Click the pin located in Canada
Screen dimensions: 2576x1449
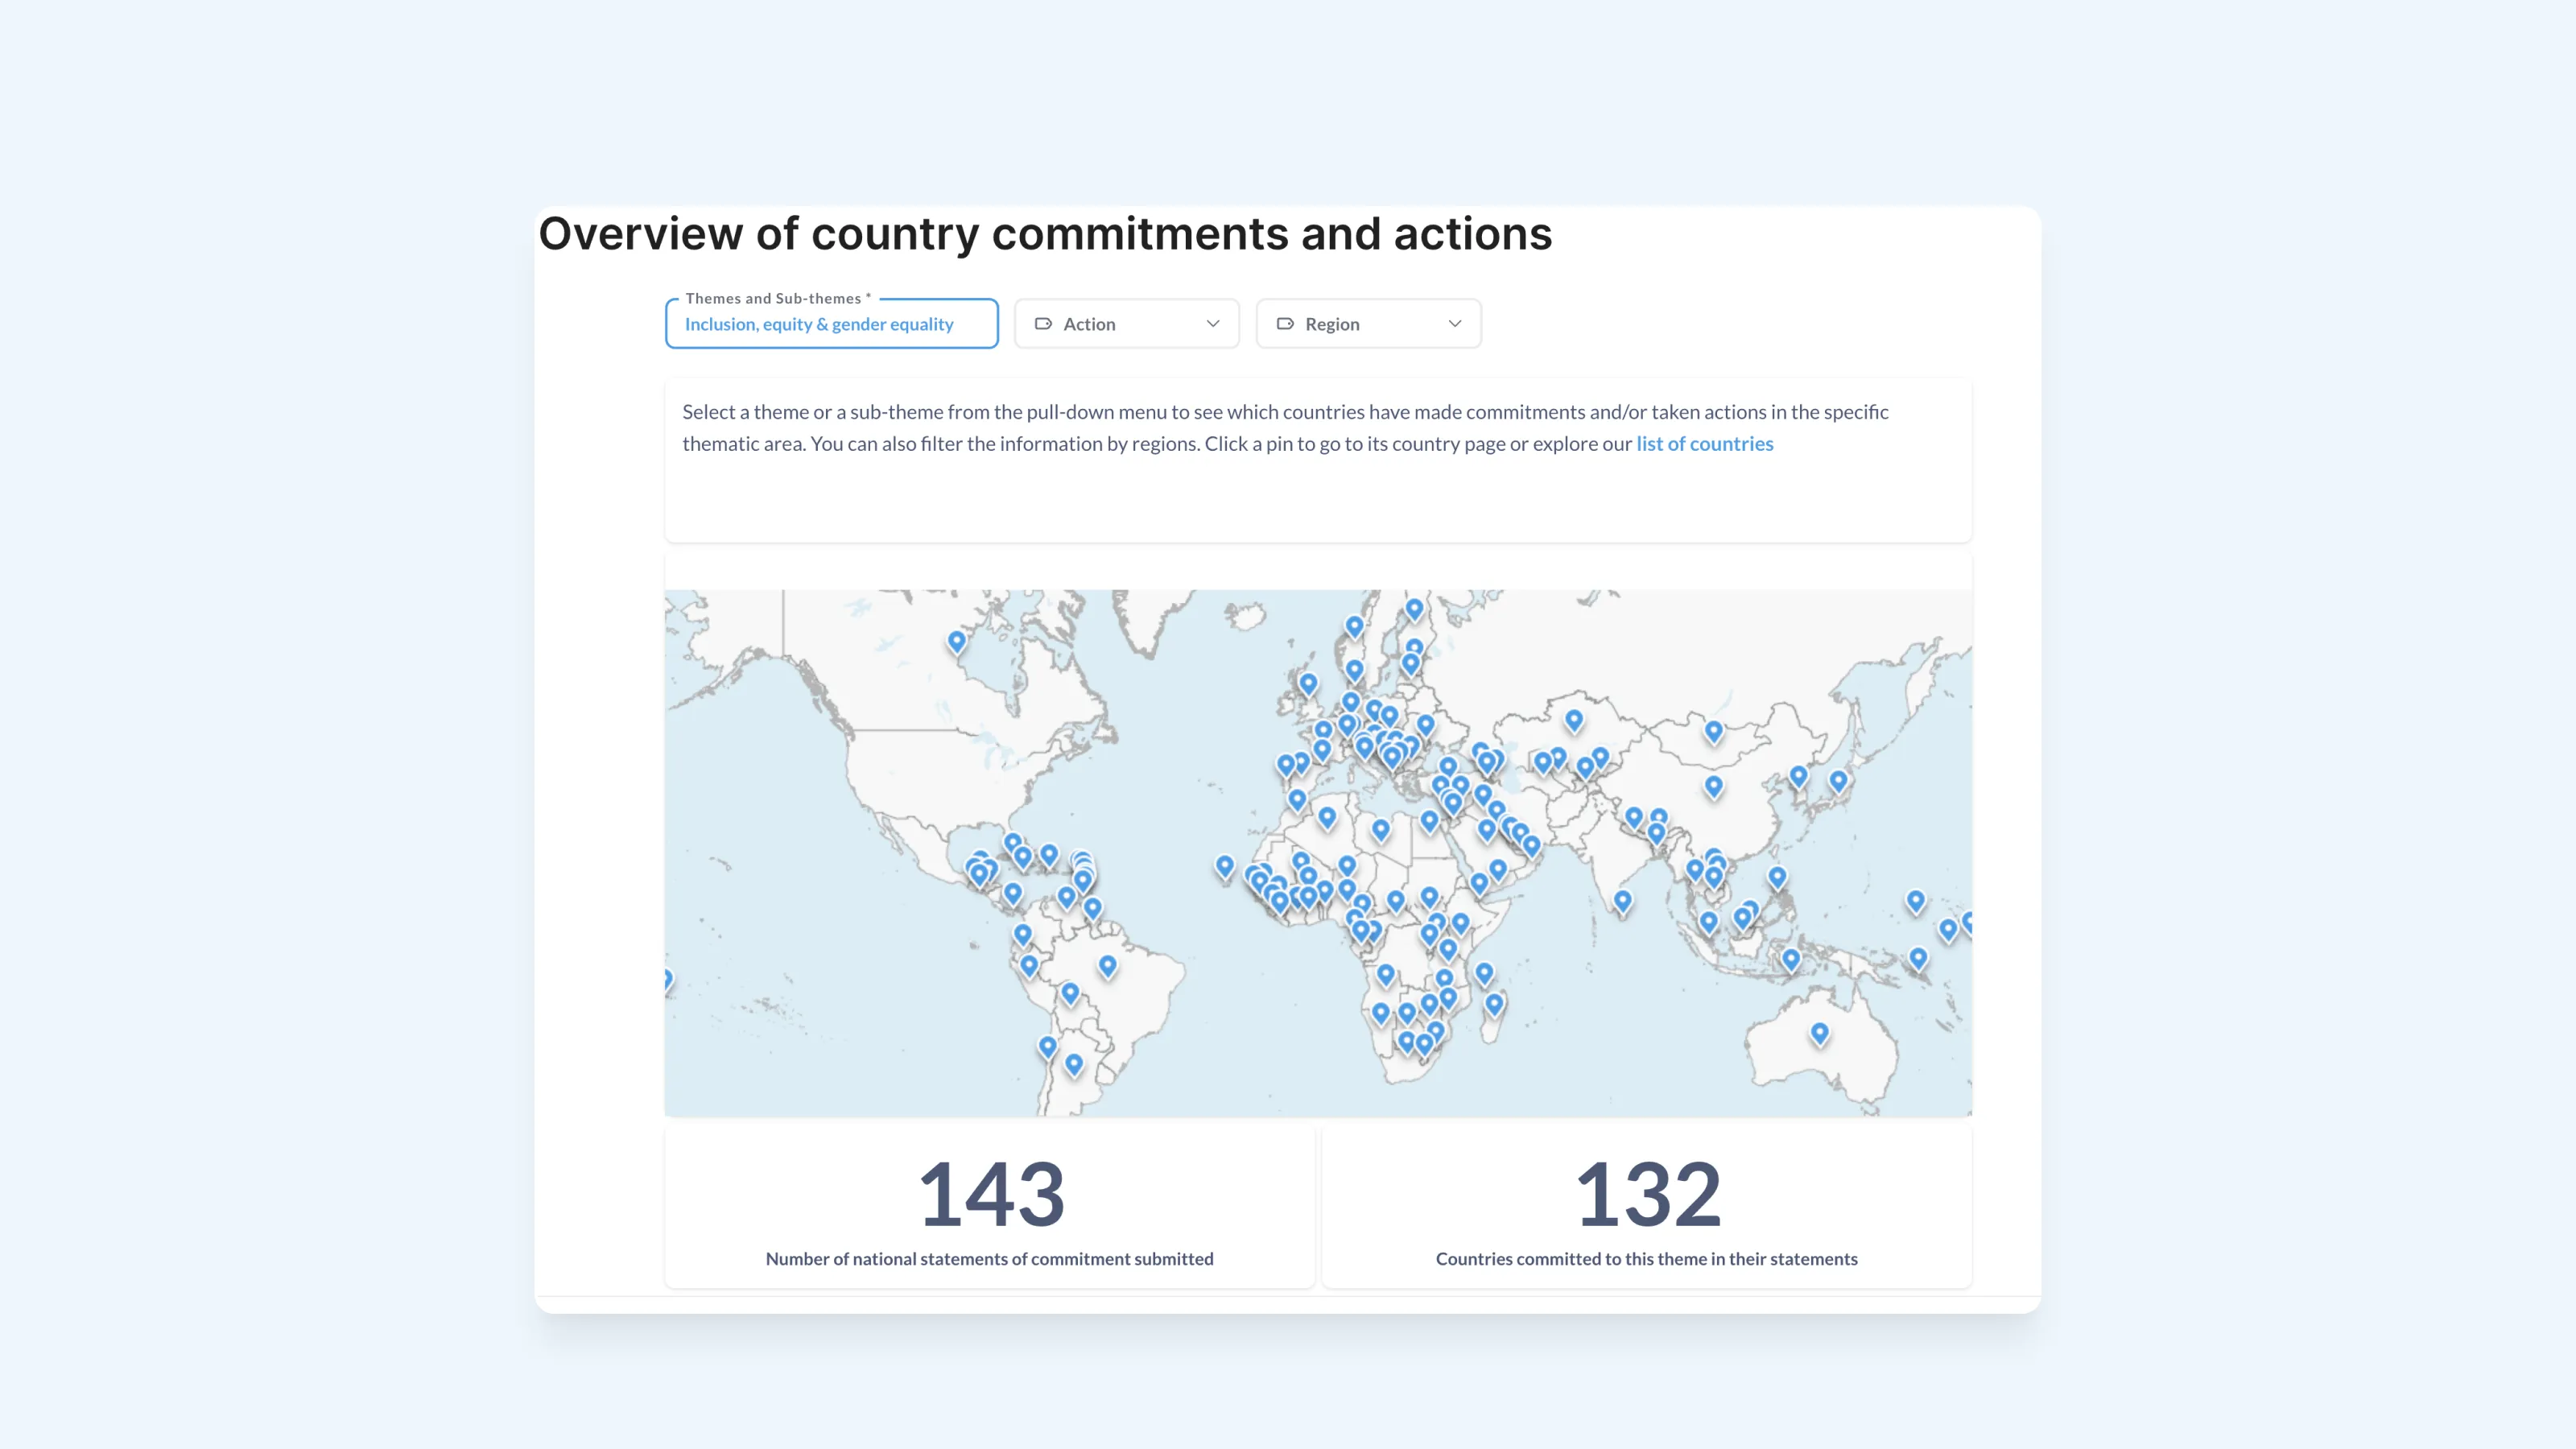957,640
